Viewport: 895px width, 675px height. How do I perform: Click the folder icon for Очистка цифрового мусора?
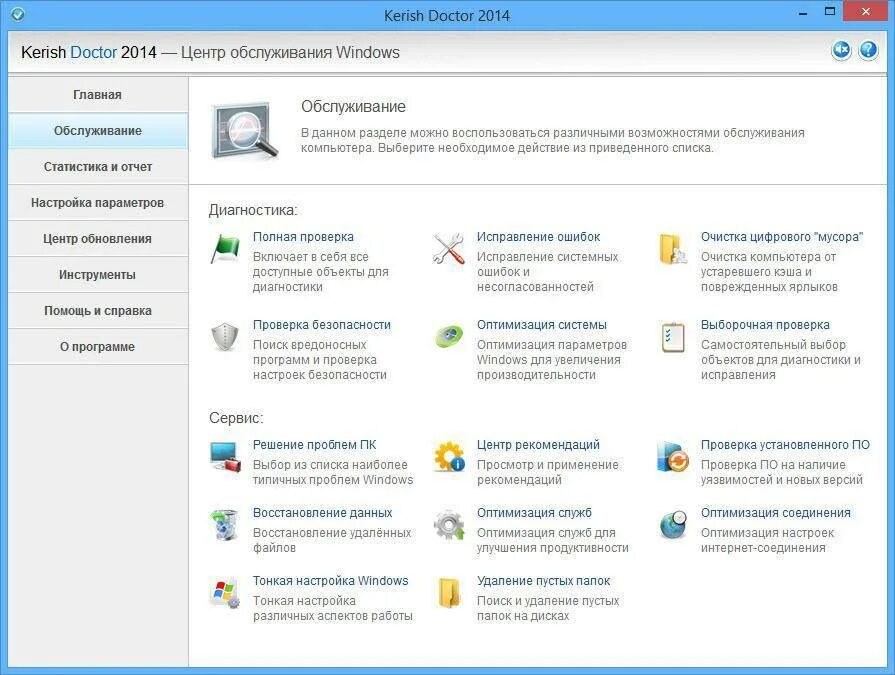(672, 249)
